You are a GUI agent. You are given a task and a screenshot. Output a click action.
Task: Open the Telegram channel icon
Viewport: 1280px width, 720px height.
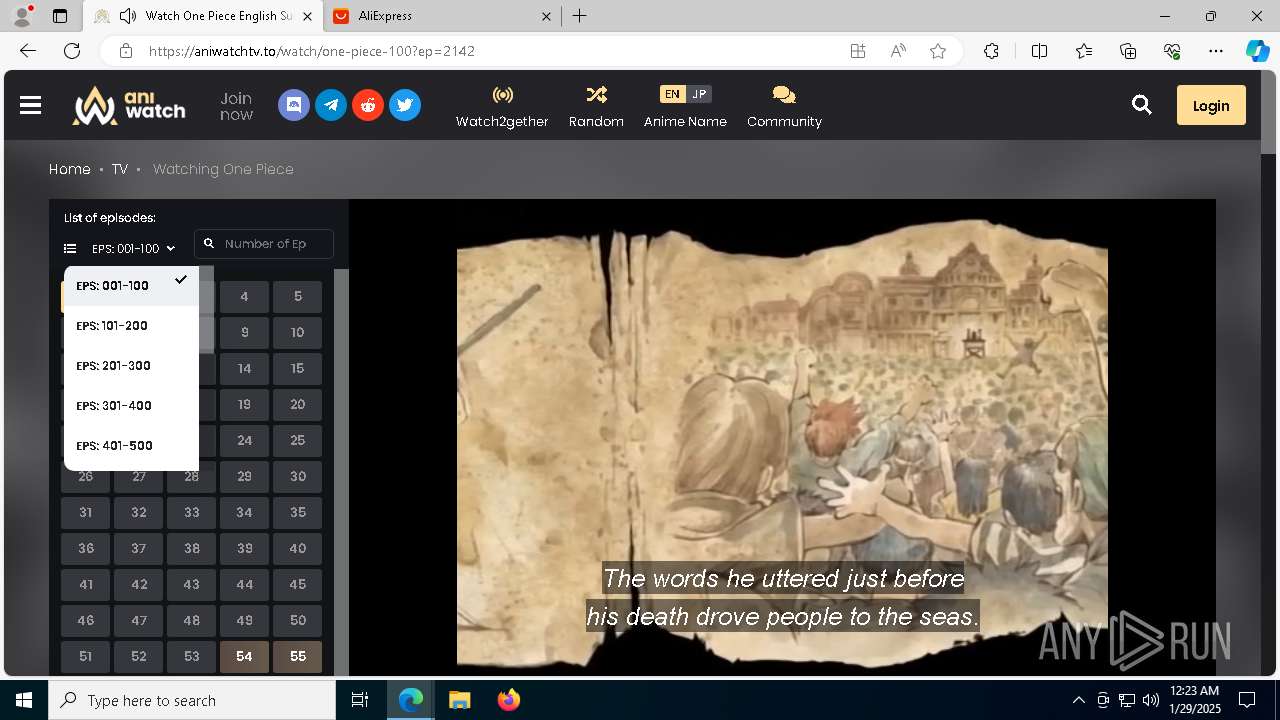tap(331, 105)
